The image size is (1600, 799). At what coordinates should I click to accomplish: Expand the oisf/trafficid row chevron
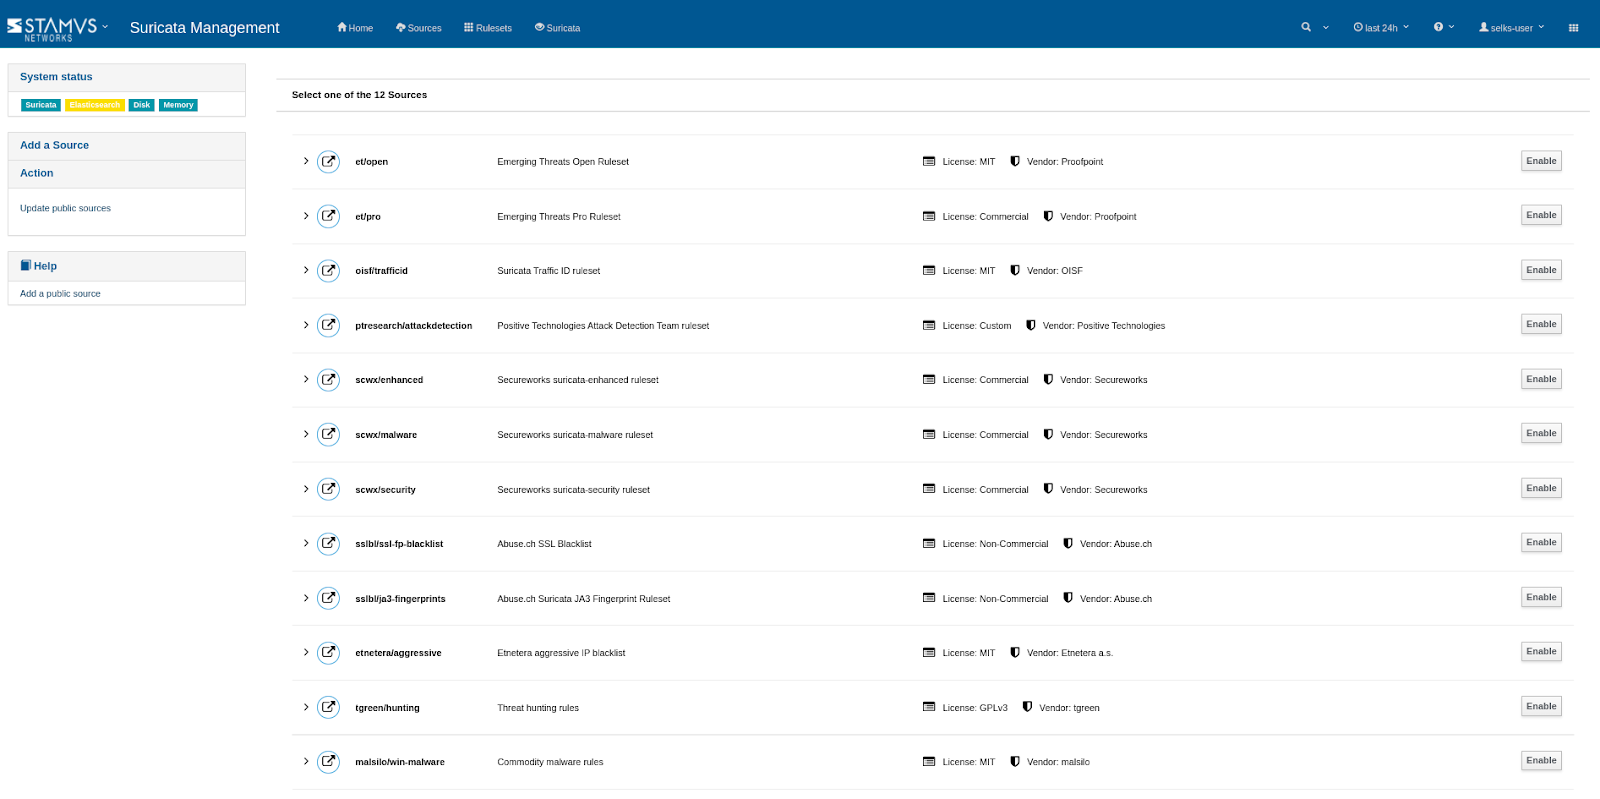pyautogui.click(x=306, y=270)
